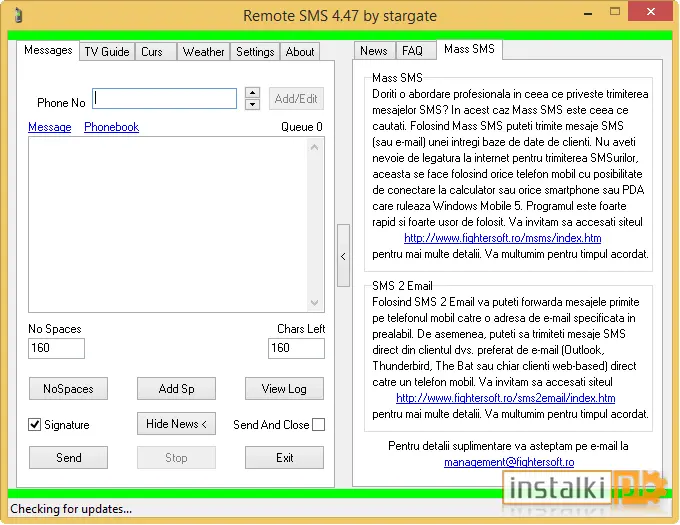Collapse news panel with the < splitter button
The image size is (680, 525).
click(x=343, y=256)
